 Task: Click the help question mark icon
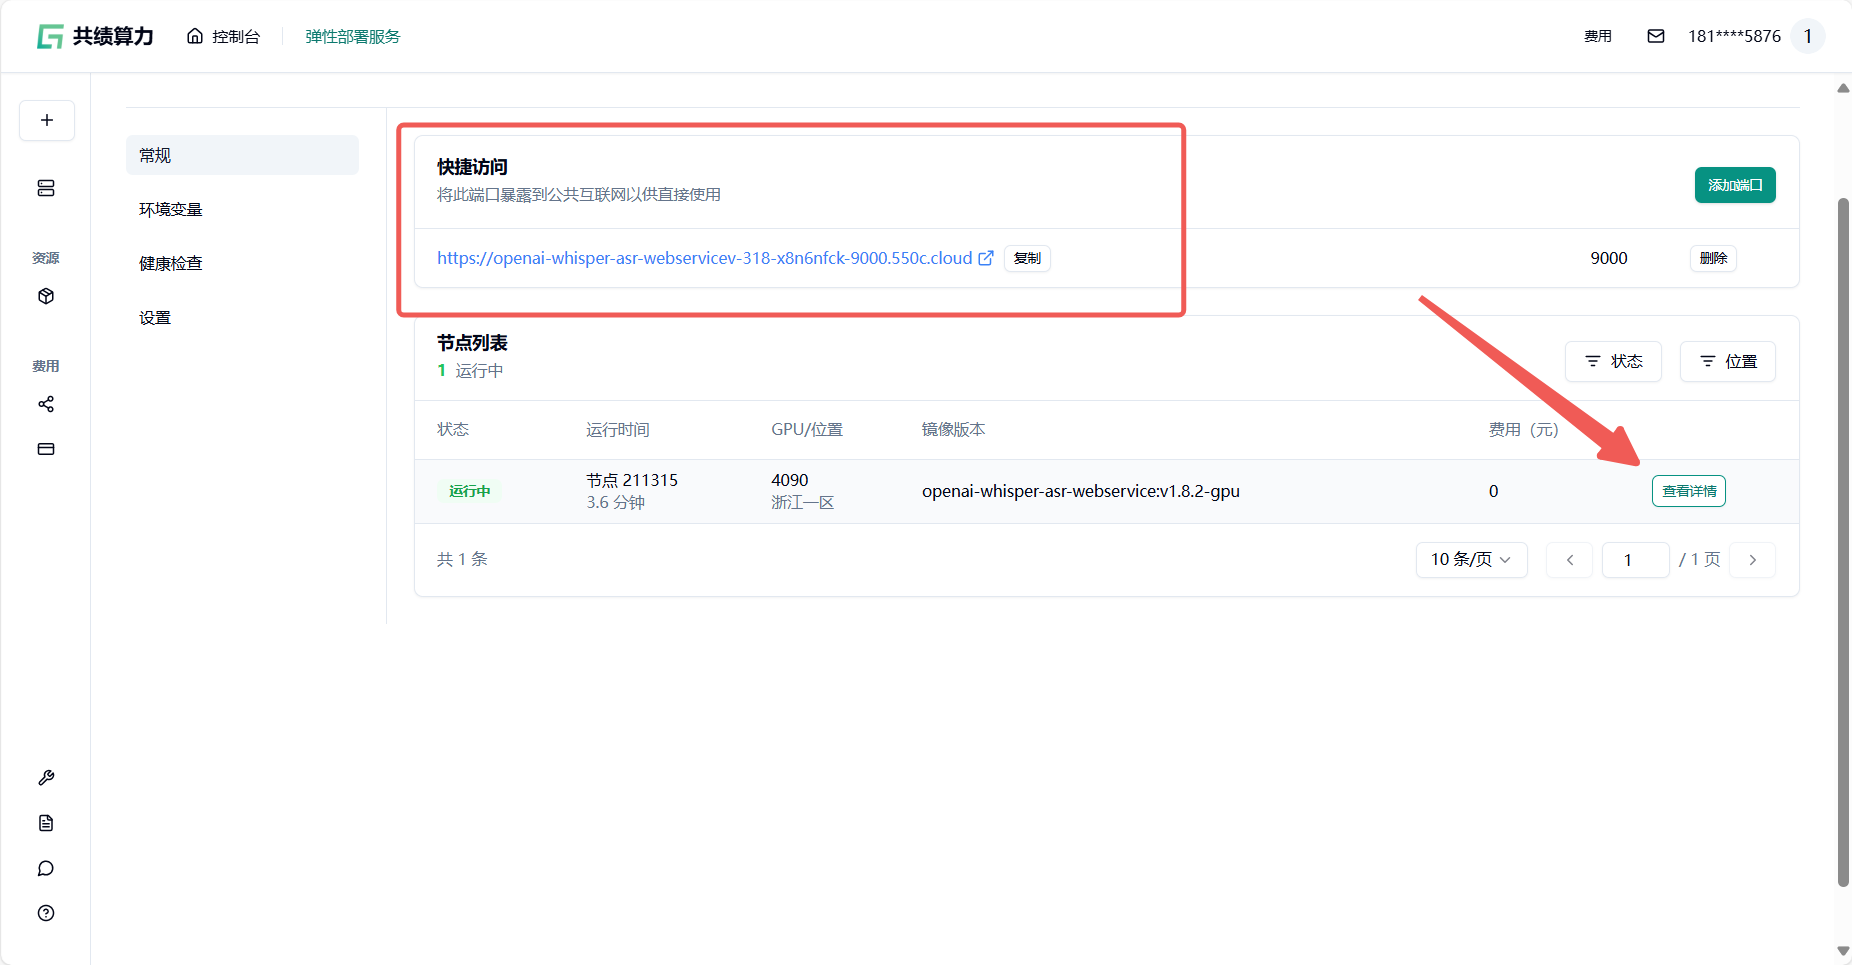[x=46, y=913]
